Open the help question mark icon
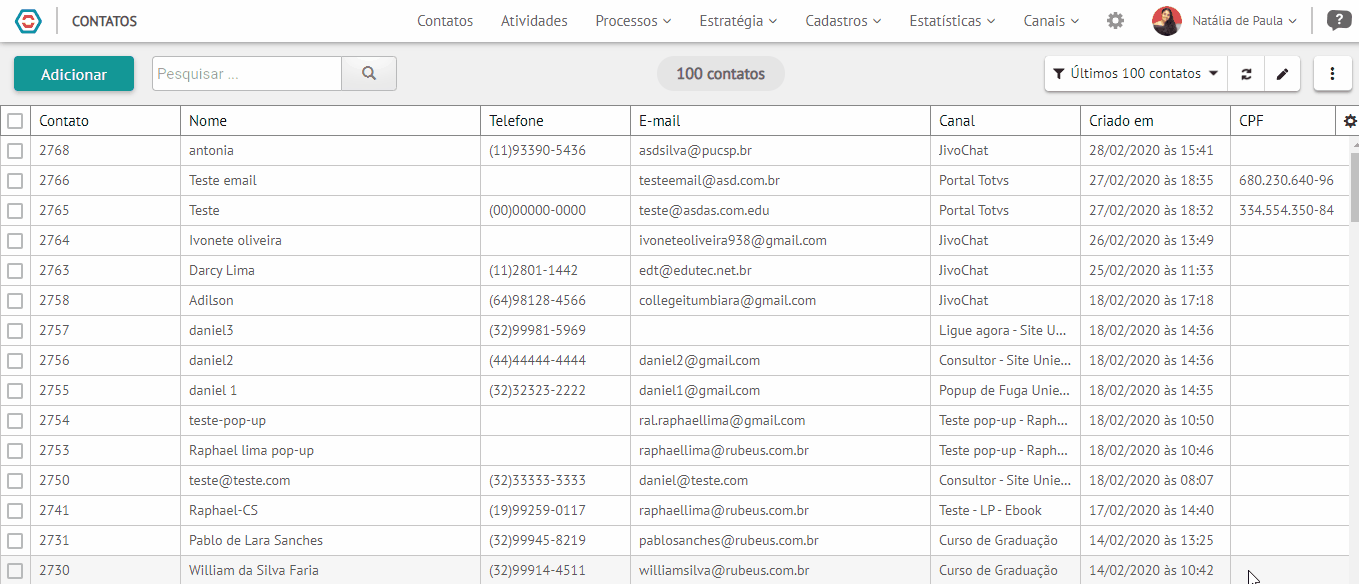Image resolution: width=1359 pixels, height=584 pixels. pos(1338,20)
